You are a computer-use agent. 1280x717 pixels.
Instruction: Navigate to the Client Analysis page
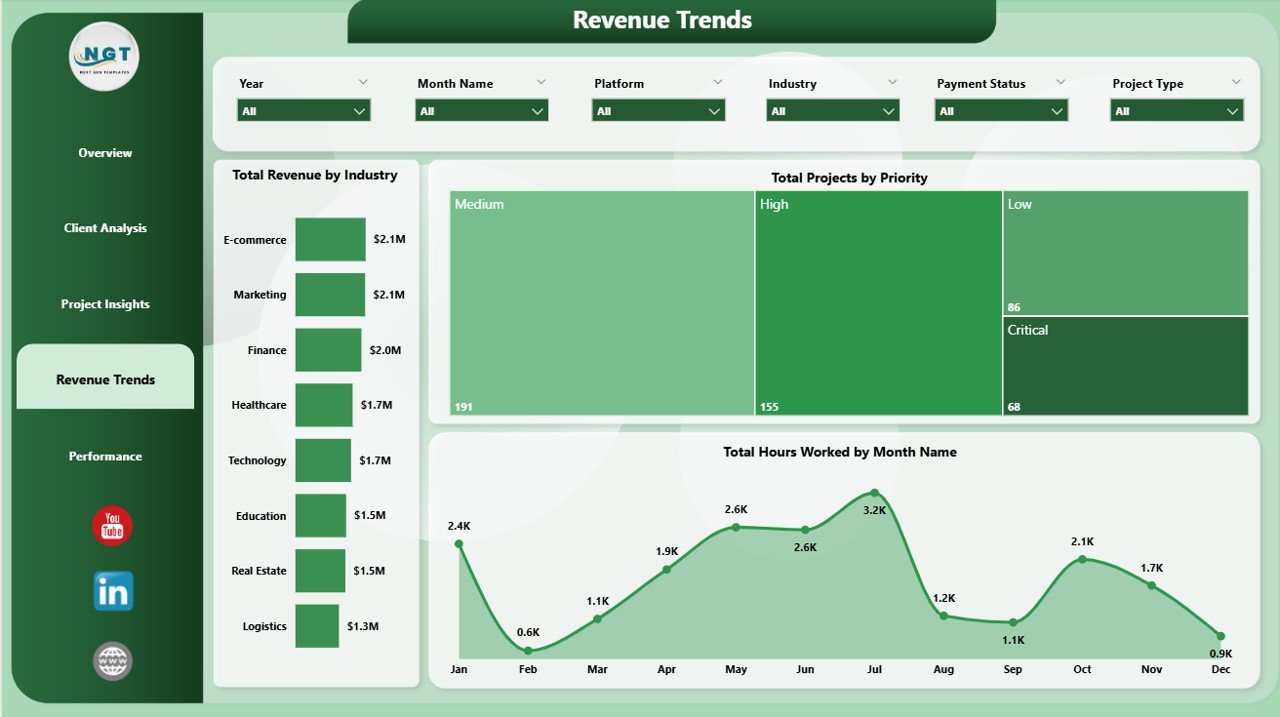click(104, 228)
